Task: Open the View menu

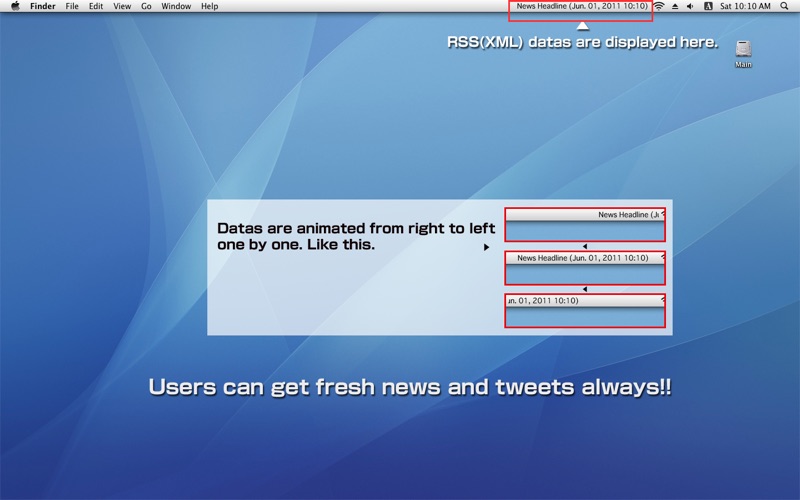Action: pyautogui.click(x=122, y=6)
